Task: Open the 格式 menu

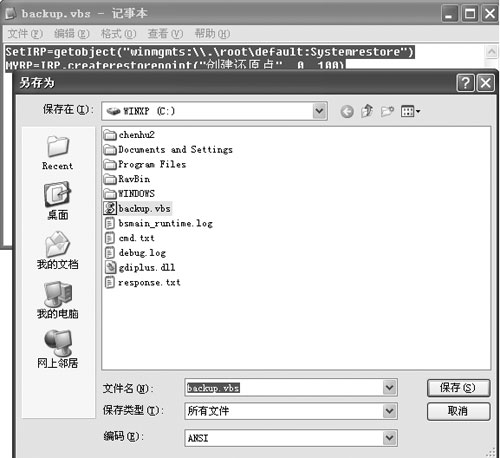Action: [x=118, y=34]
